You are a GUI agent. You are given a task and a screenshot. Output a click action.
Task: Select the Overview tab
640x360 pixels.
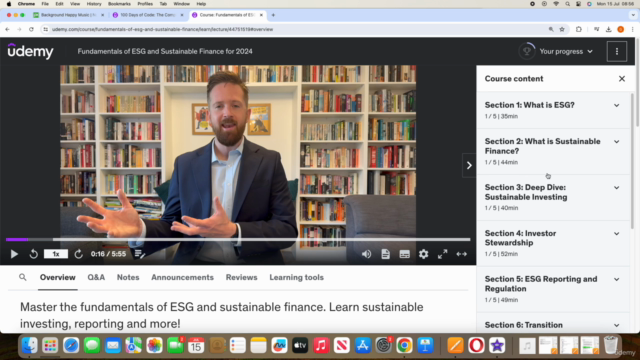pyautogui.click(x=58, y=278)
